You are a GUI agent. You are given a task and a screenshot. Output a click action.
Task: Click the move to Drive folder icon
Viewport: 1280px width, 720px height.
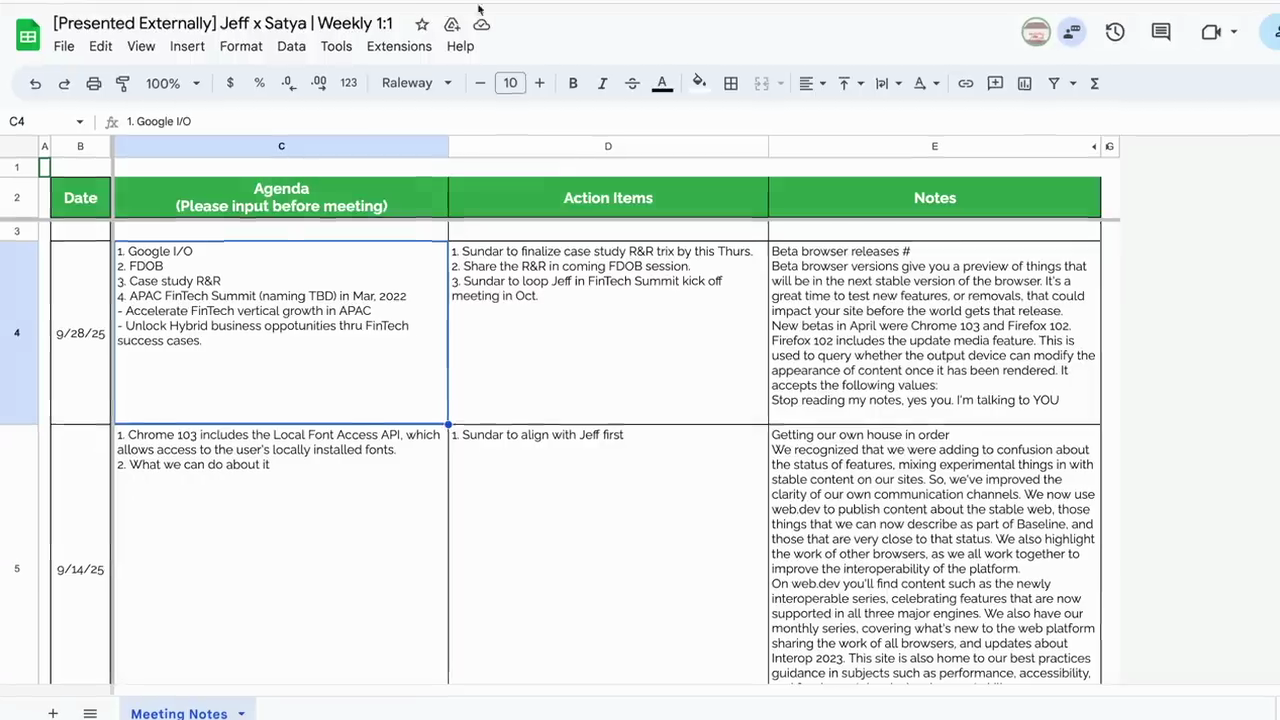[452, 24]
